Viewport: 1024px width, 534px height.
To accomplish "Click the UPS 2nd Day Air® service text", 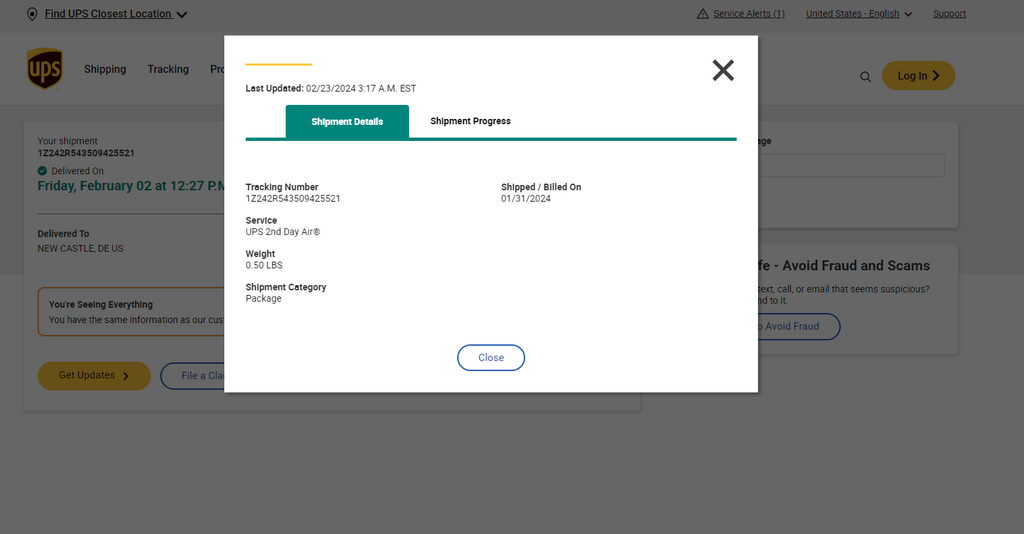I will tap(283, 232).
